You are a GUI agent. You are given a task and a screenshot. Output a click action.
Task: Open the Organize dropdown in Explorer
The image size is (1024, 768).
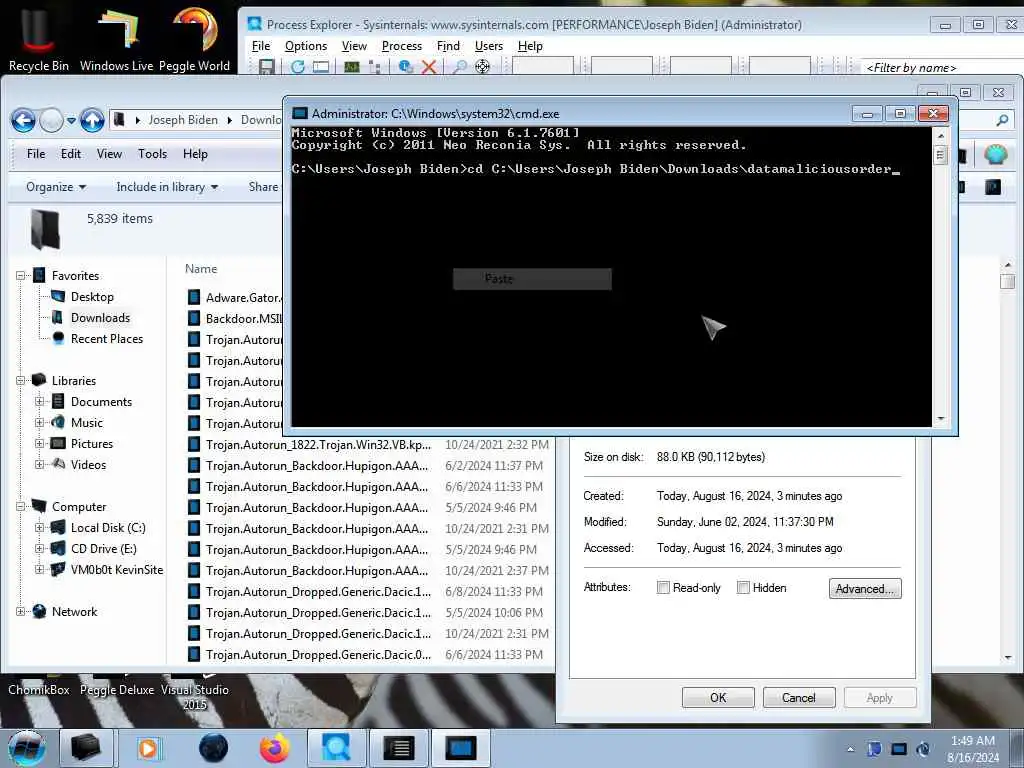coord(56,187)
